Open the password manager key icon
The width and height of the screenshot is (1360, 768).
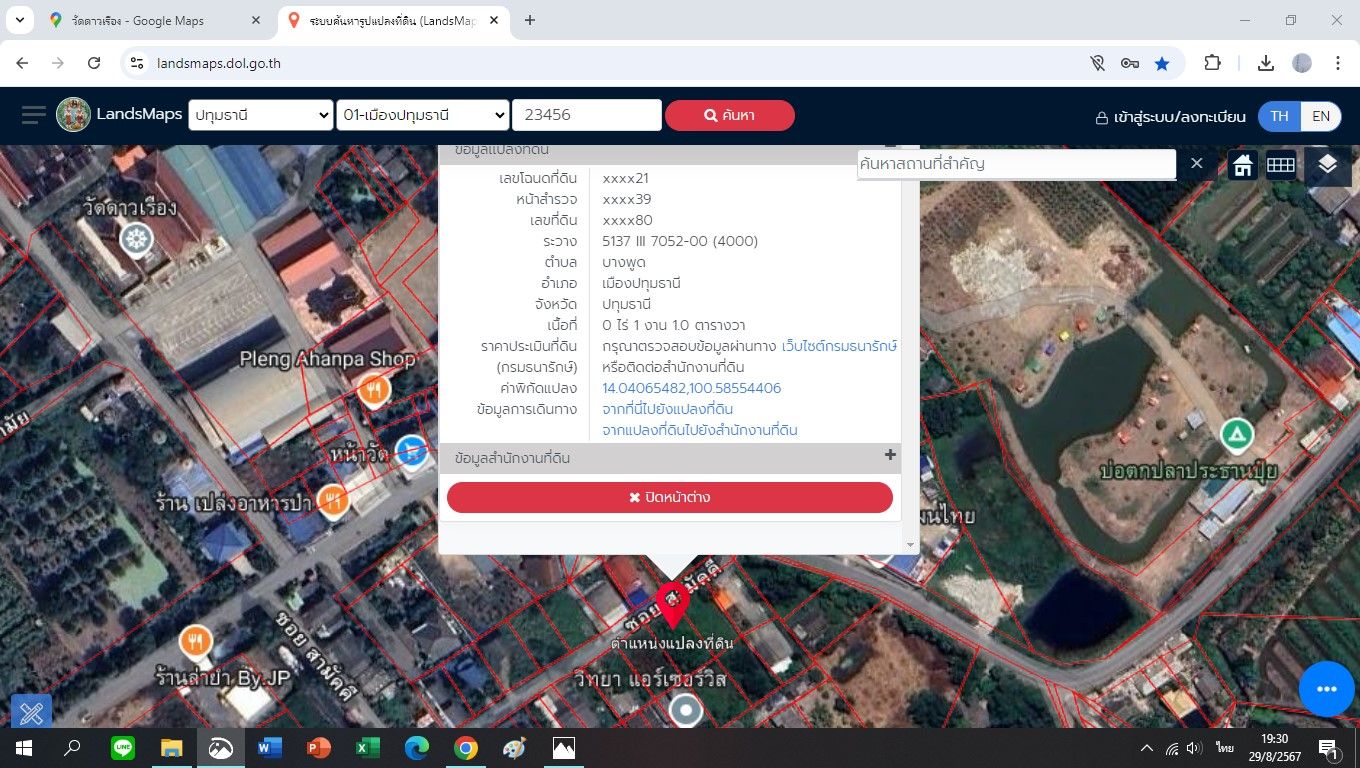click(1130, 63)
